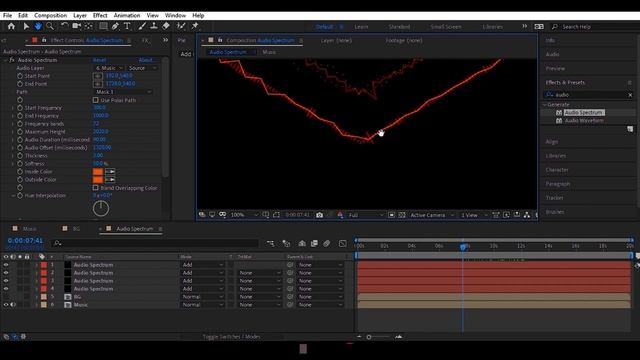The height and width of the screenshot is (360, 640).
Task: Open the Animation menu
Action: click(127, 16)
